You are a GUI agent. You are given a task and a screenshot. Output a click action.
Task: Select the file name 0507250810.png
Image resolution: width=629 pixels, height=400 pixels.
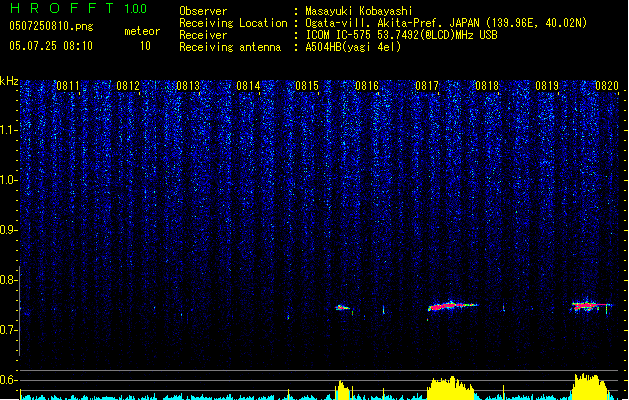click(51, 26)
